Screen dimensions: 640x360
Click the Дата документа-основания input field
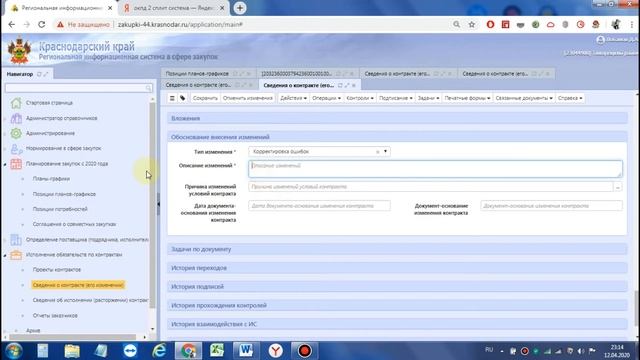pos(319,206)
